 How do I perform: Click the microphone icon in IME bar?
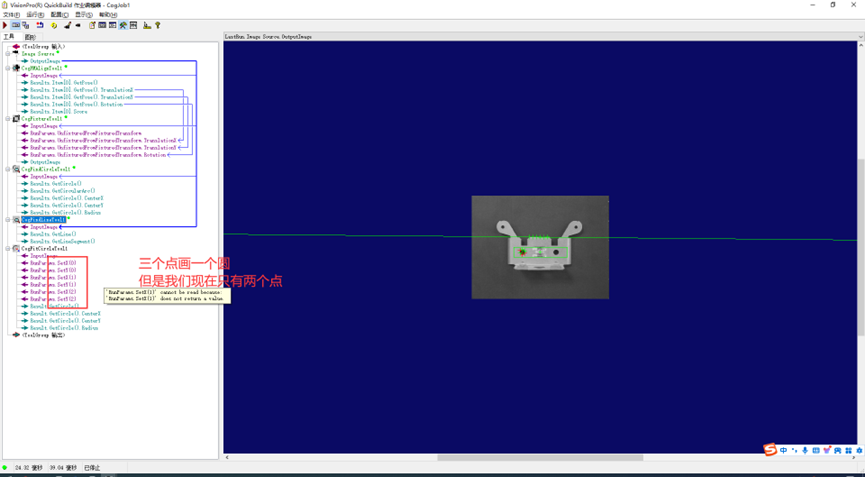coord(805,451)
